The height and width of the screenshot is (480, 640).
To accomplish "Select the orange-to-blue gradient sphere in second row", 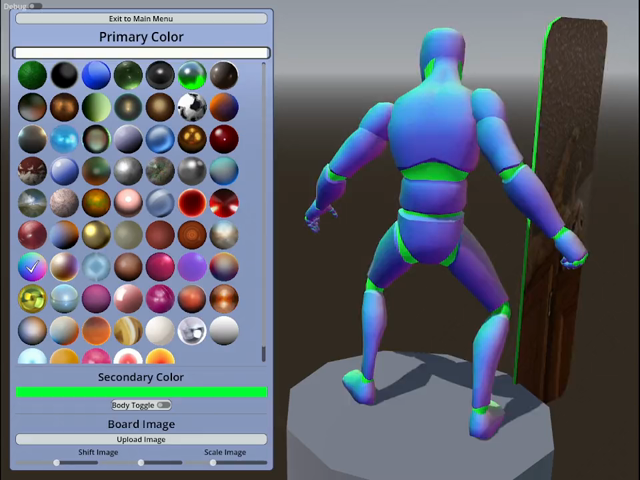I will pyautogui.click(x=224, y=107).
